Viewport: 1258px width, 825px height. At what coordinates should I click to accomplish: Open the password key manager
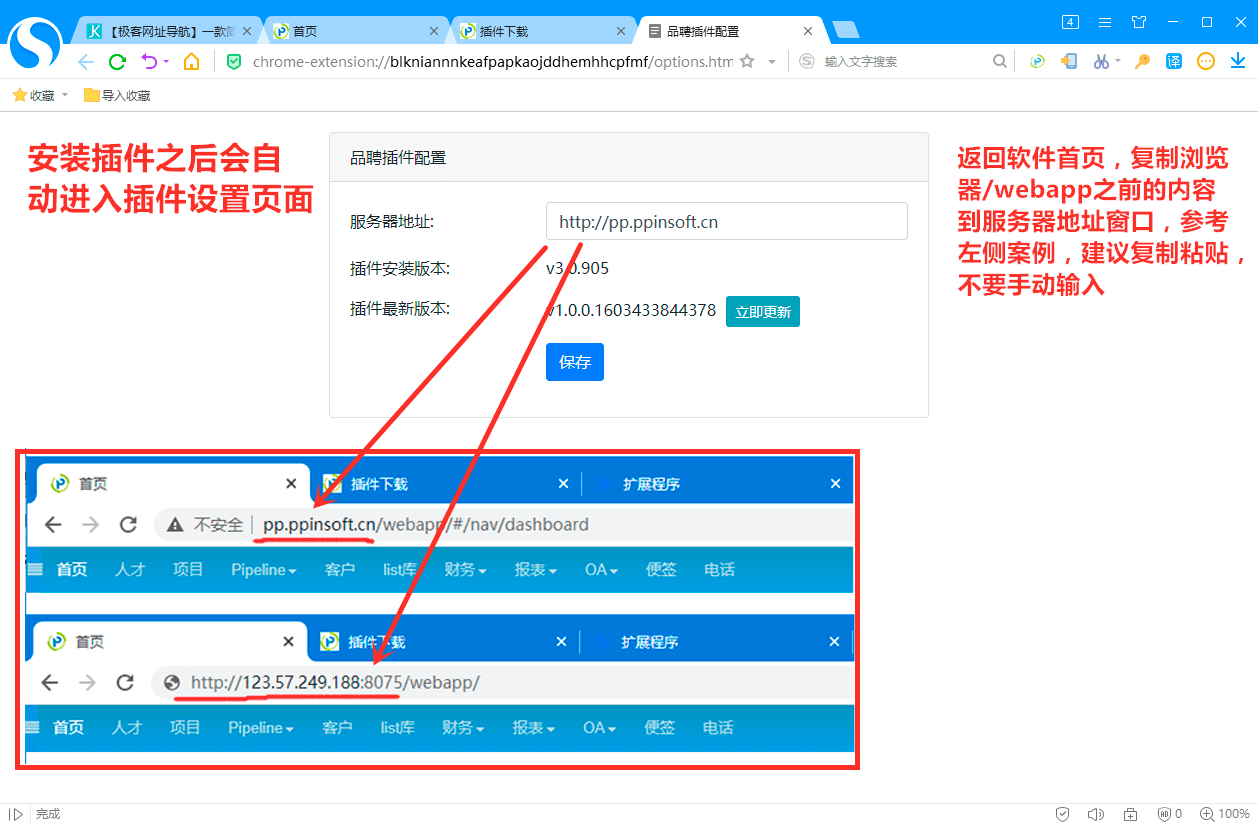pyautogui.click(x=1141, y=60)
